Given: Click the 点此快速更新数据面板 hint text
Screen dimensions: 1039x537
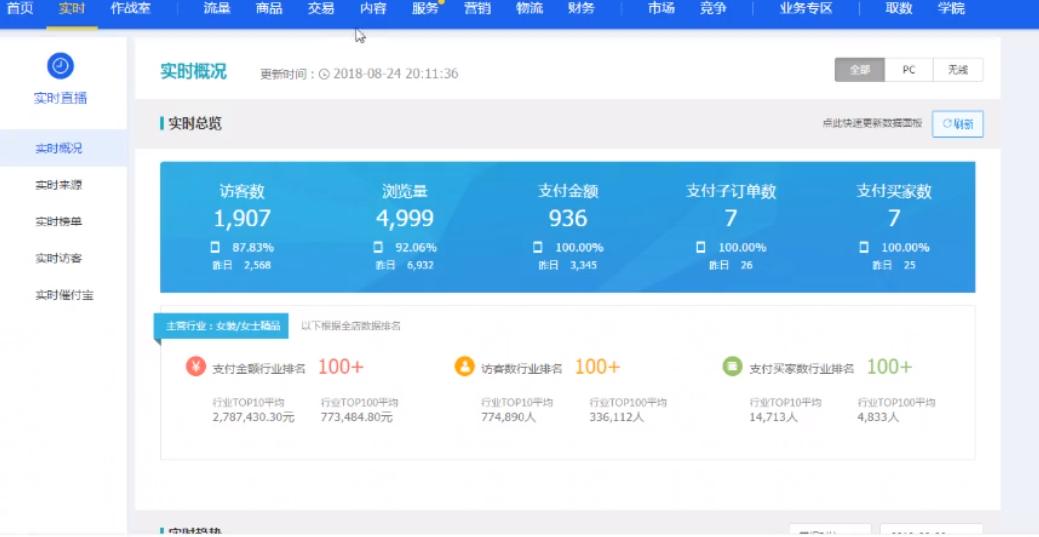Looking at the screenshot, I should [x=872, y=123].
